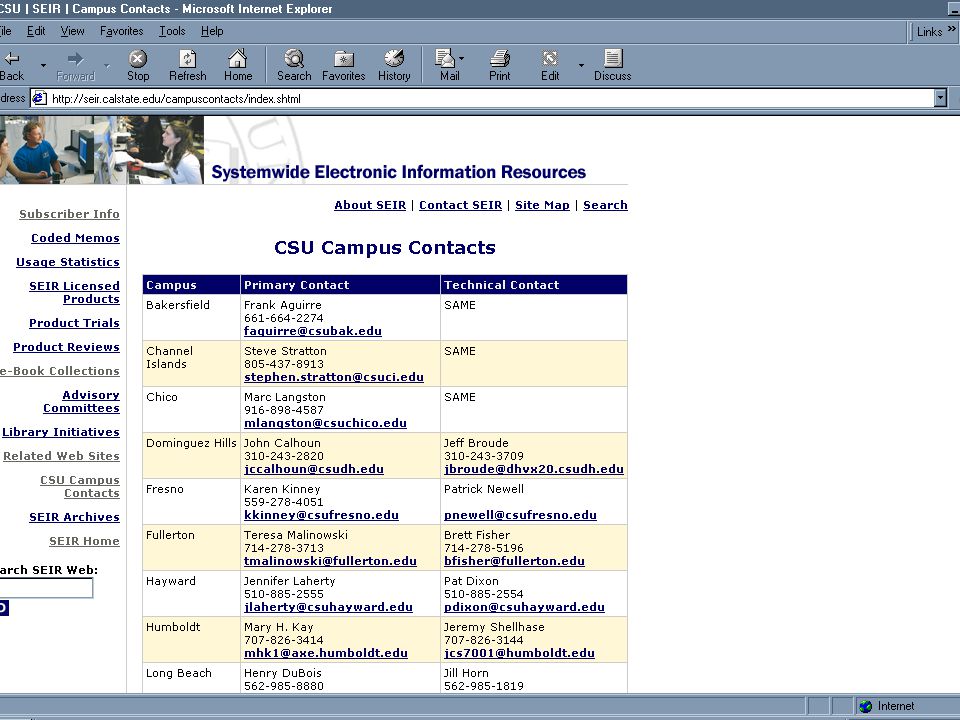Print the page with the Print icon
This screenshot has width=960, height=720.
500,59
